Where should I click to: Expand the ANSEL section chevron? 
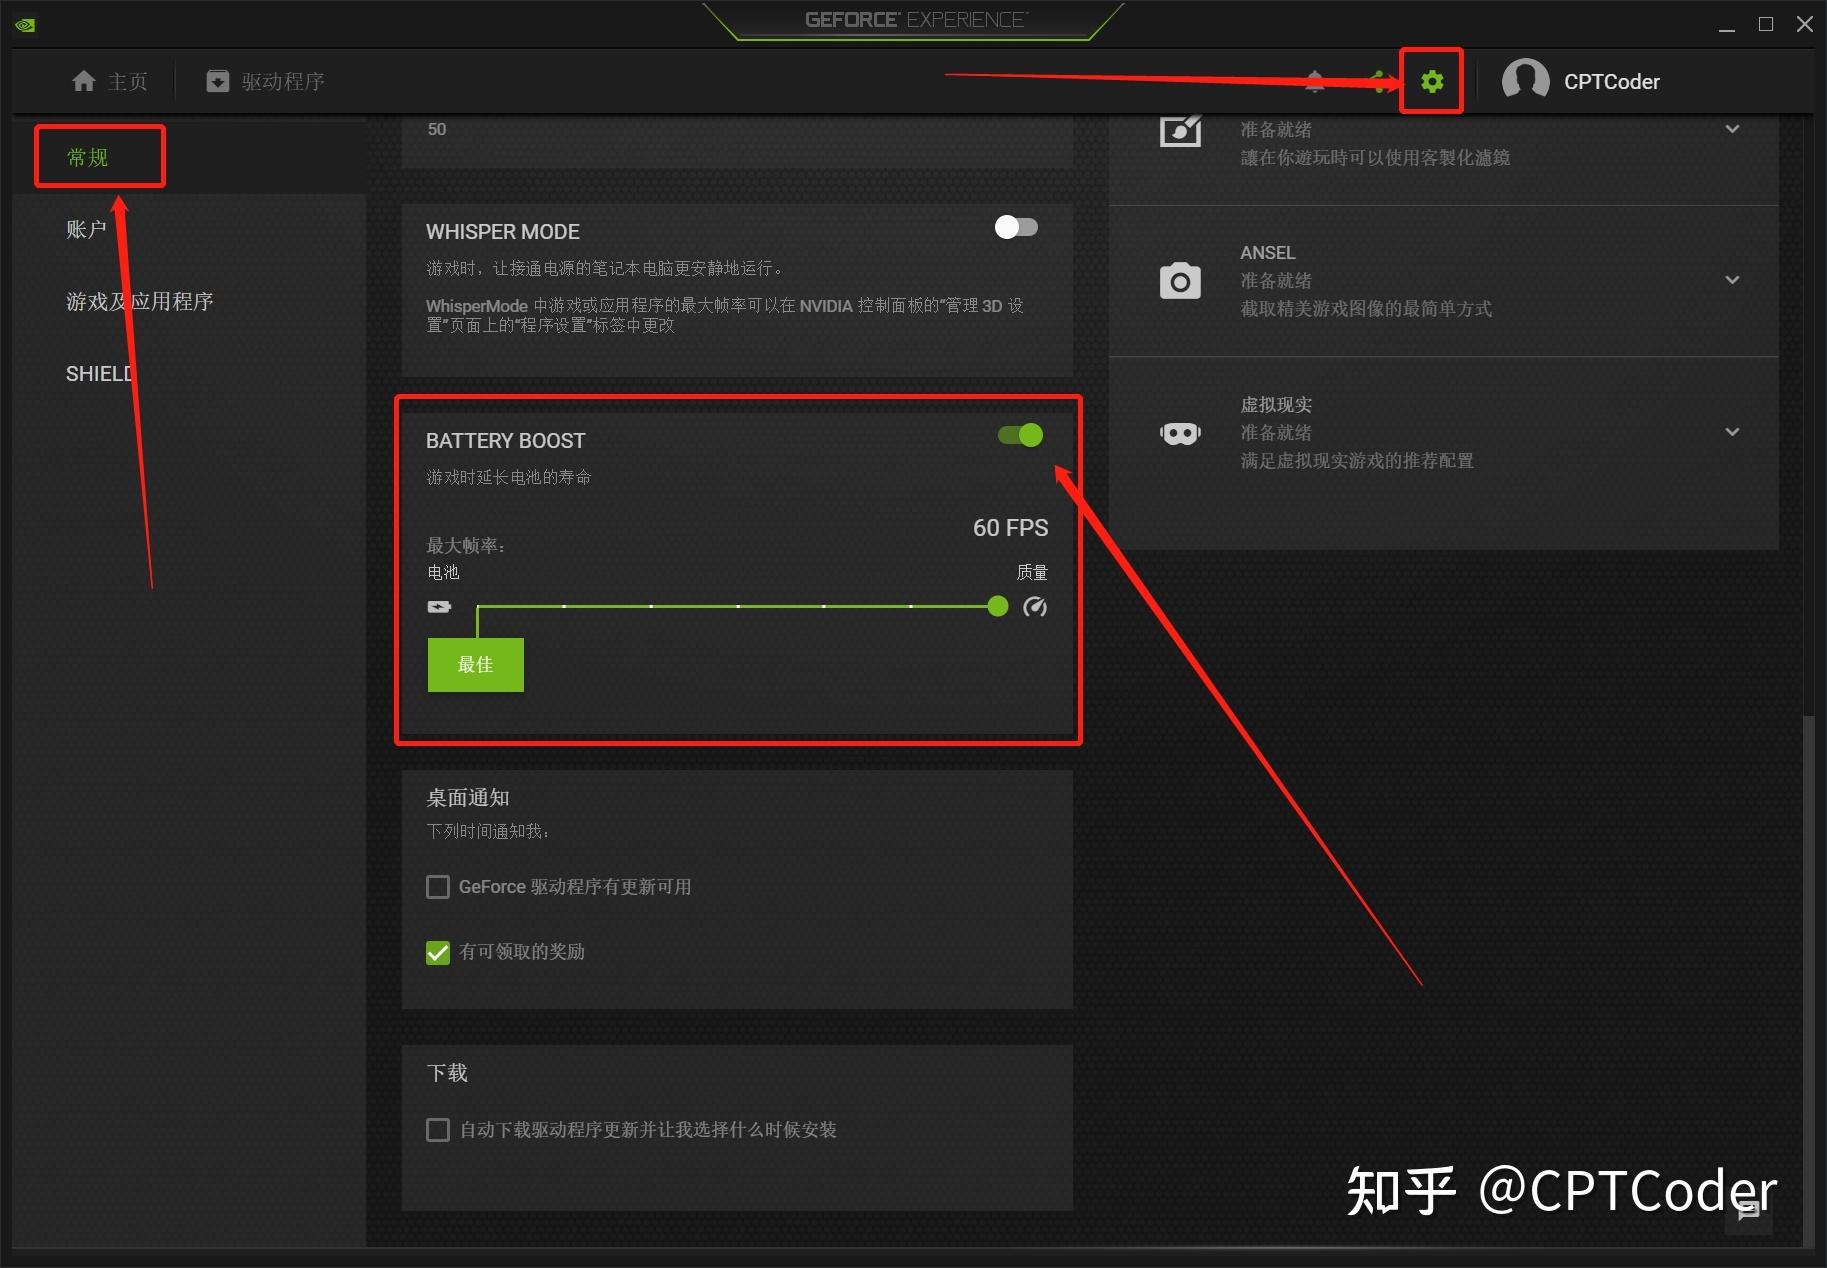[1733, 280]
